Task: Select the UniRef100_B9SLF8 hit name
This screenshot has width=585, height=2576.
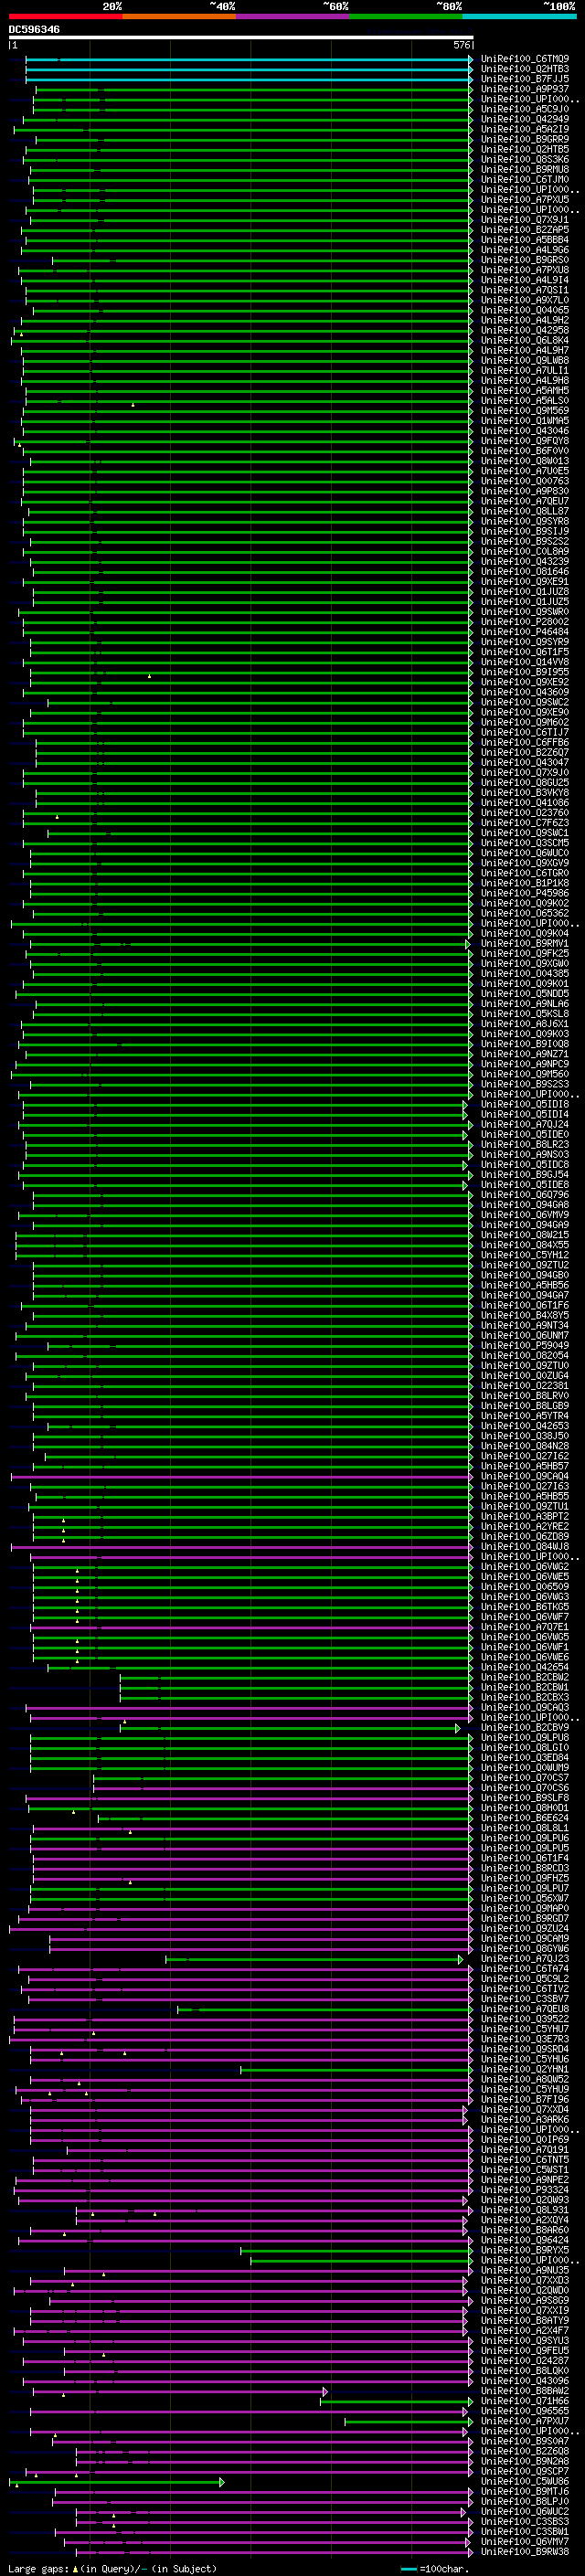Action: point(525,1797)
